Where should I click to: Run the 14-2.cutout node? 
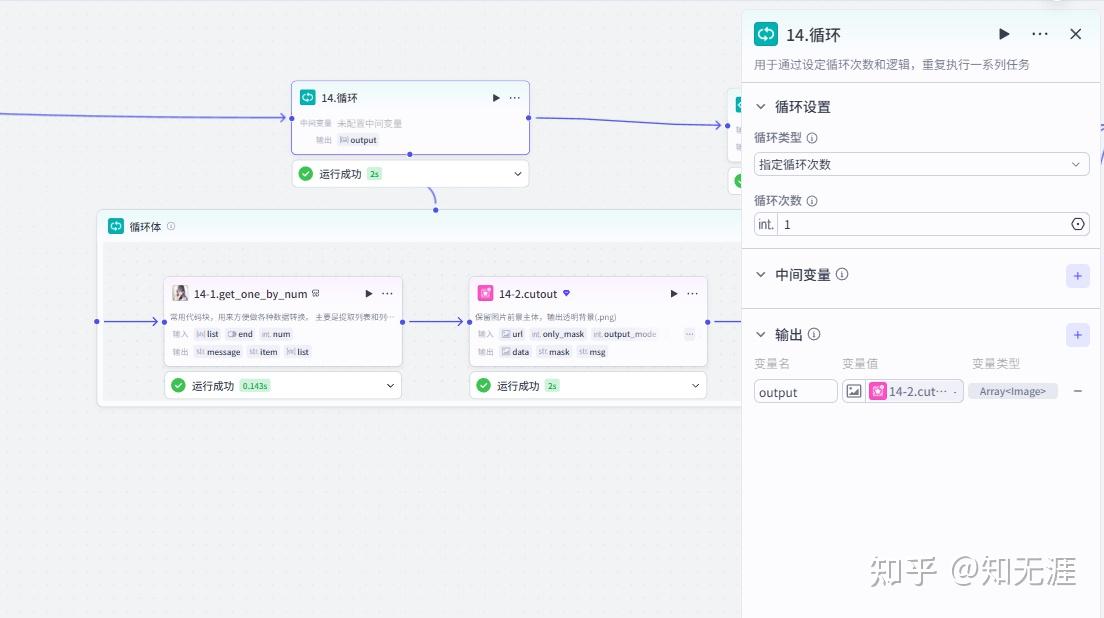tap(674, 294)
